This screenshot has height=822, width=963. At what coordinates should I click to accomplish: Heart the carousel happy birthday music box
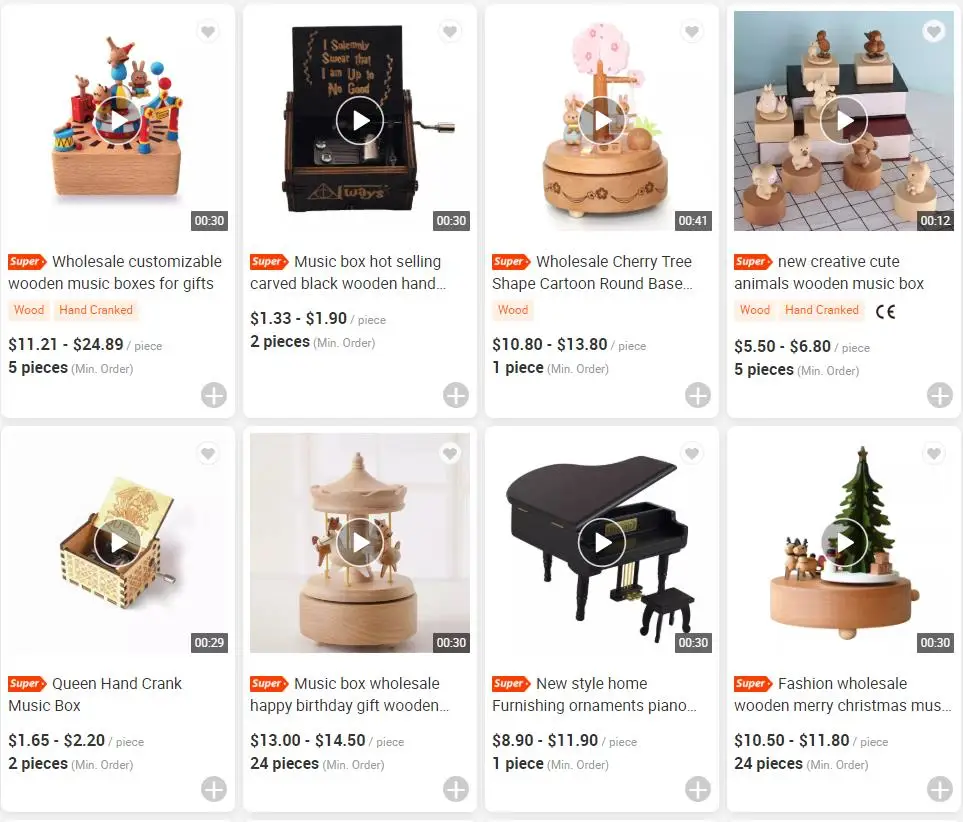(450, 454)
